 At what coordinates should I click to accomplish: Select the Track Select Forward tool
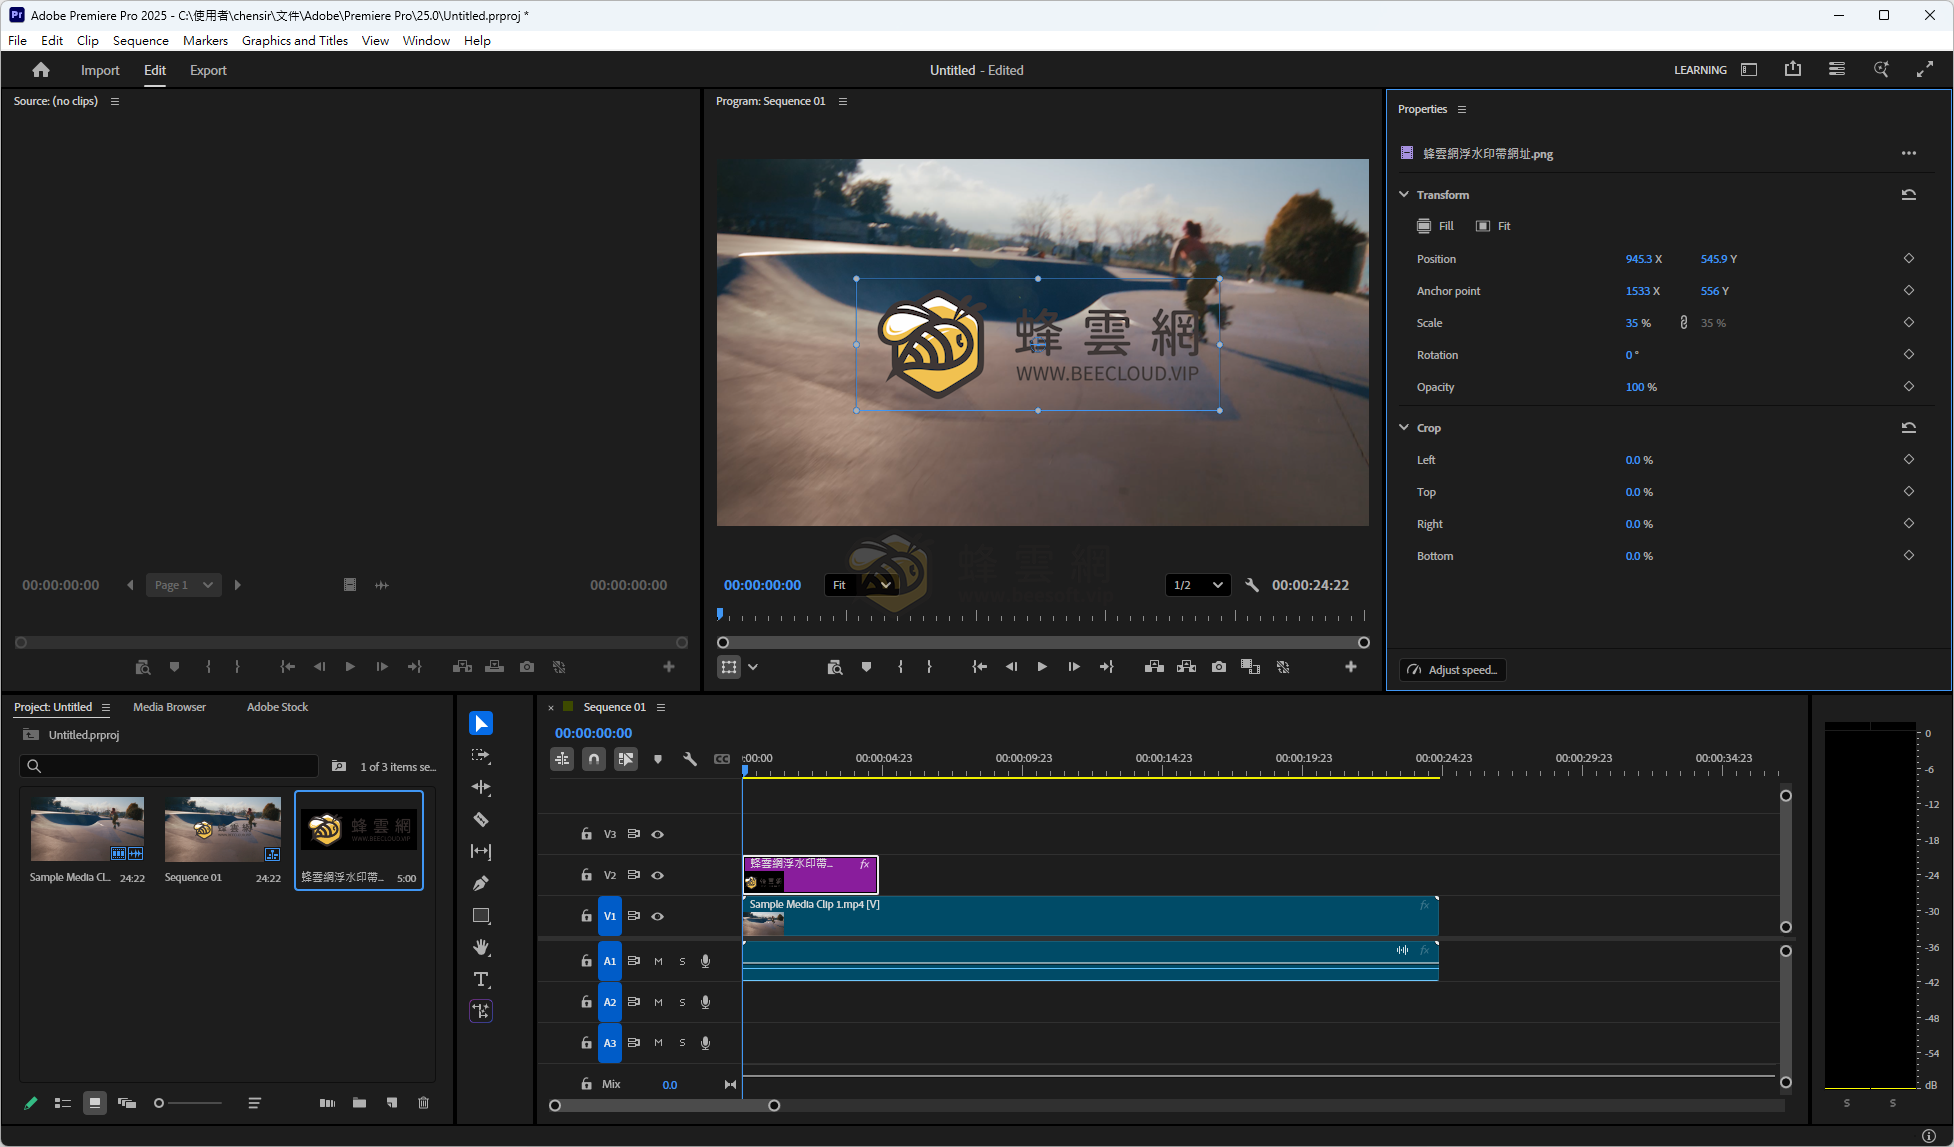(481, 755)
